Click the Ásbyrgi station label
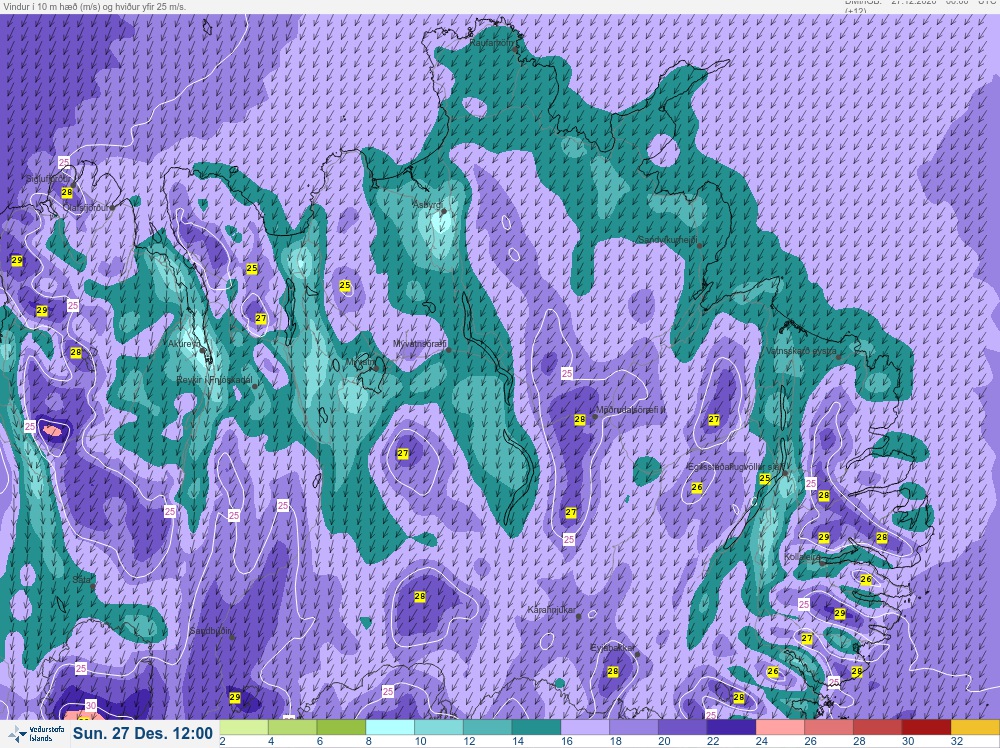This screenshot has width=1000, height=748. [x=427, y=205]
